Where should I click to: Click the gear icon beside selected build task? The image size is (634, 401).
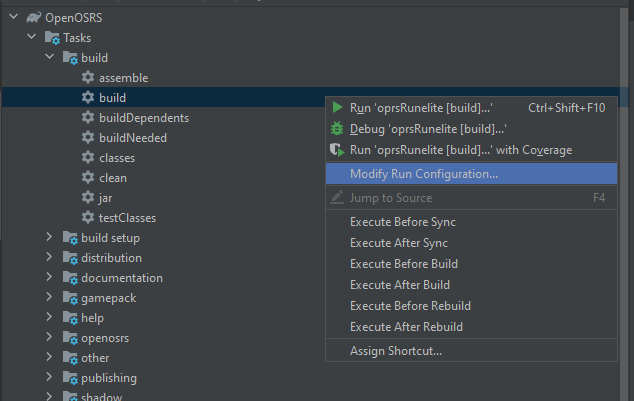point(88,97)
